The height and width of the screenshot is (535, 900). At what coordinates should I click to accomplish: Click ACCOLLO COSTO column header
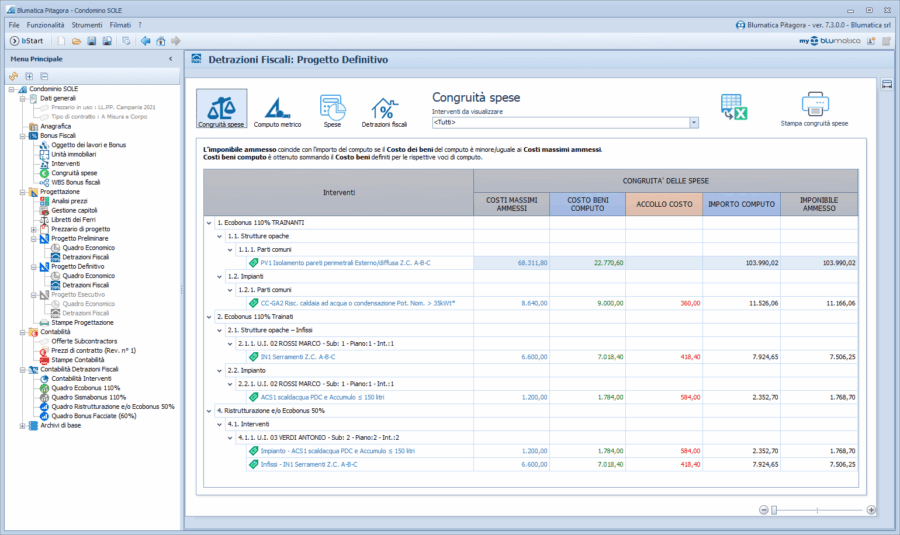(x=664, y=204)
